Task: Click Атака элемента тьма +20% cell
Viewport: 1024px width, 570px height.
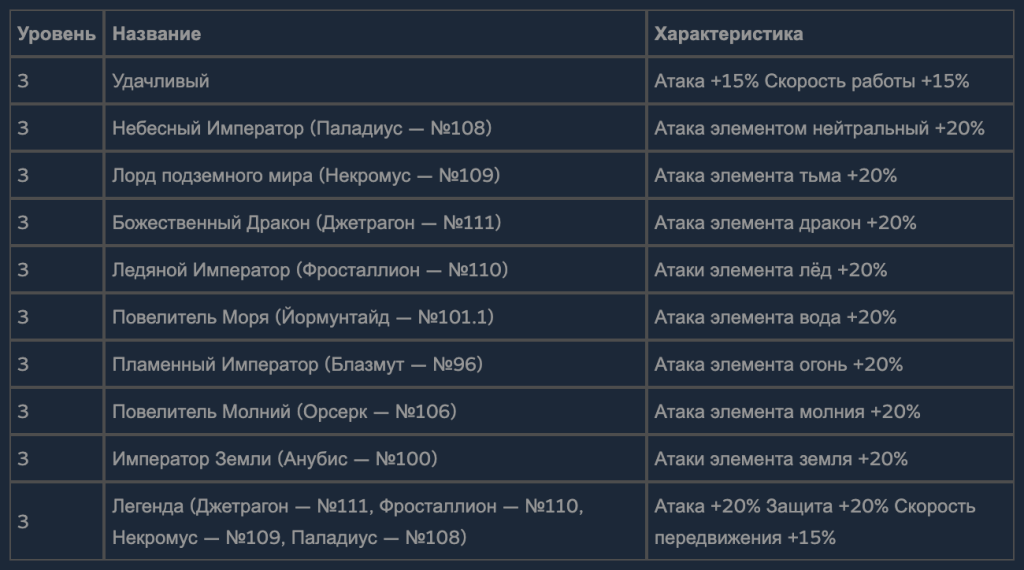Action: [x=830, y=175]
